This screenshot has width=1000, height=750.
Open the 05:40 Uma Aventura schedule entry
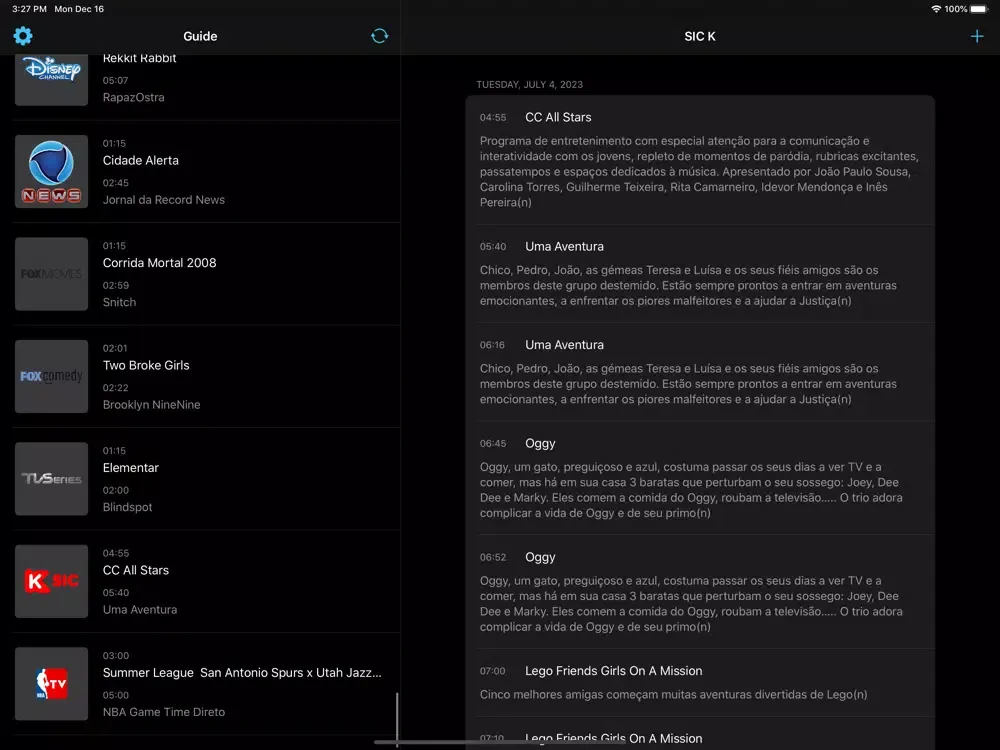point(700,273)
